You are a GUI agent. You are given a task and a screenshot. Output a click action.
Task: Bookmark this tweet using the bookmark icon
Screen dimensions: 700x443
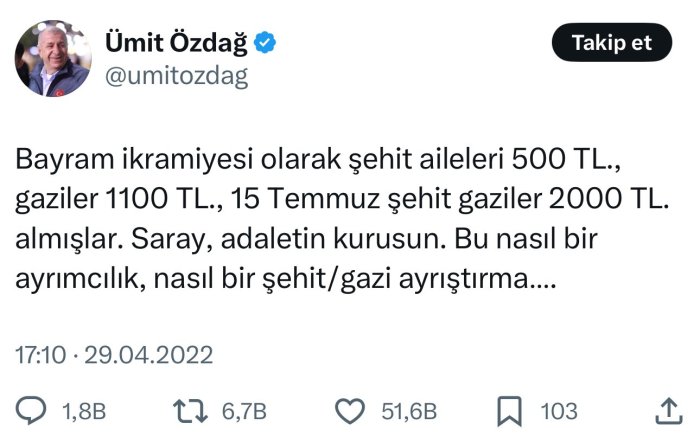(x=508, y=410)
